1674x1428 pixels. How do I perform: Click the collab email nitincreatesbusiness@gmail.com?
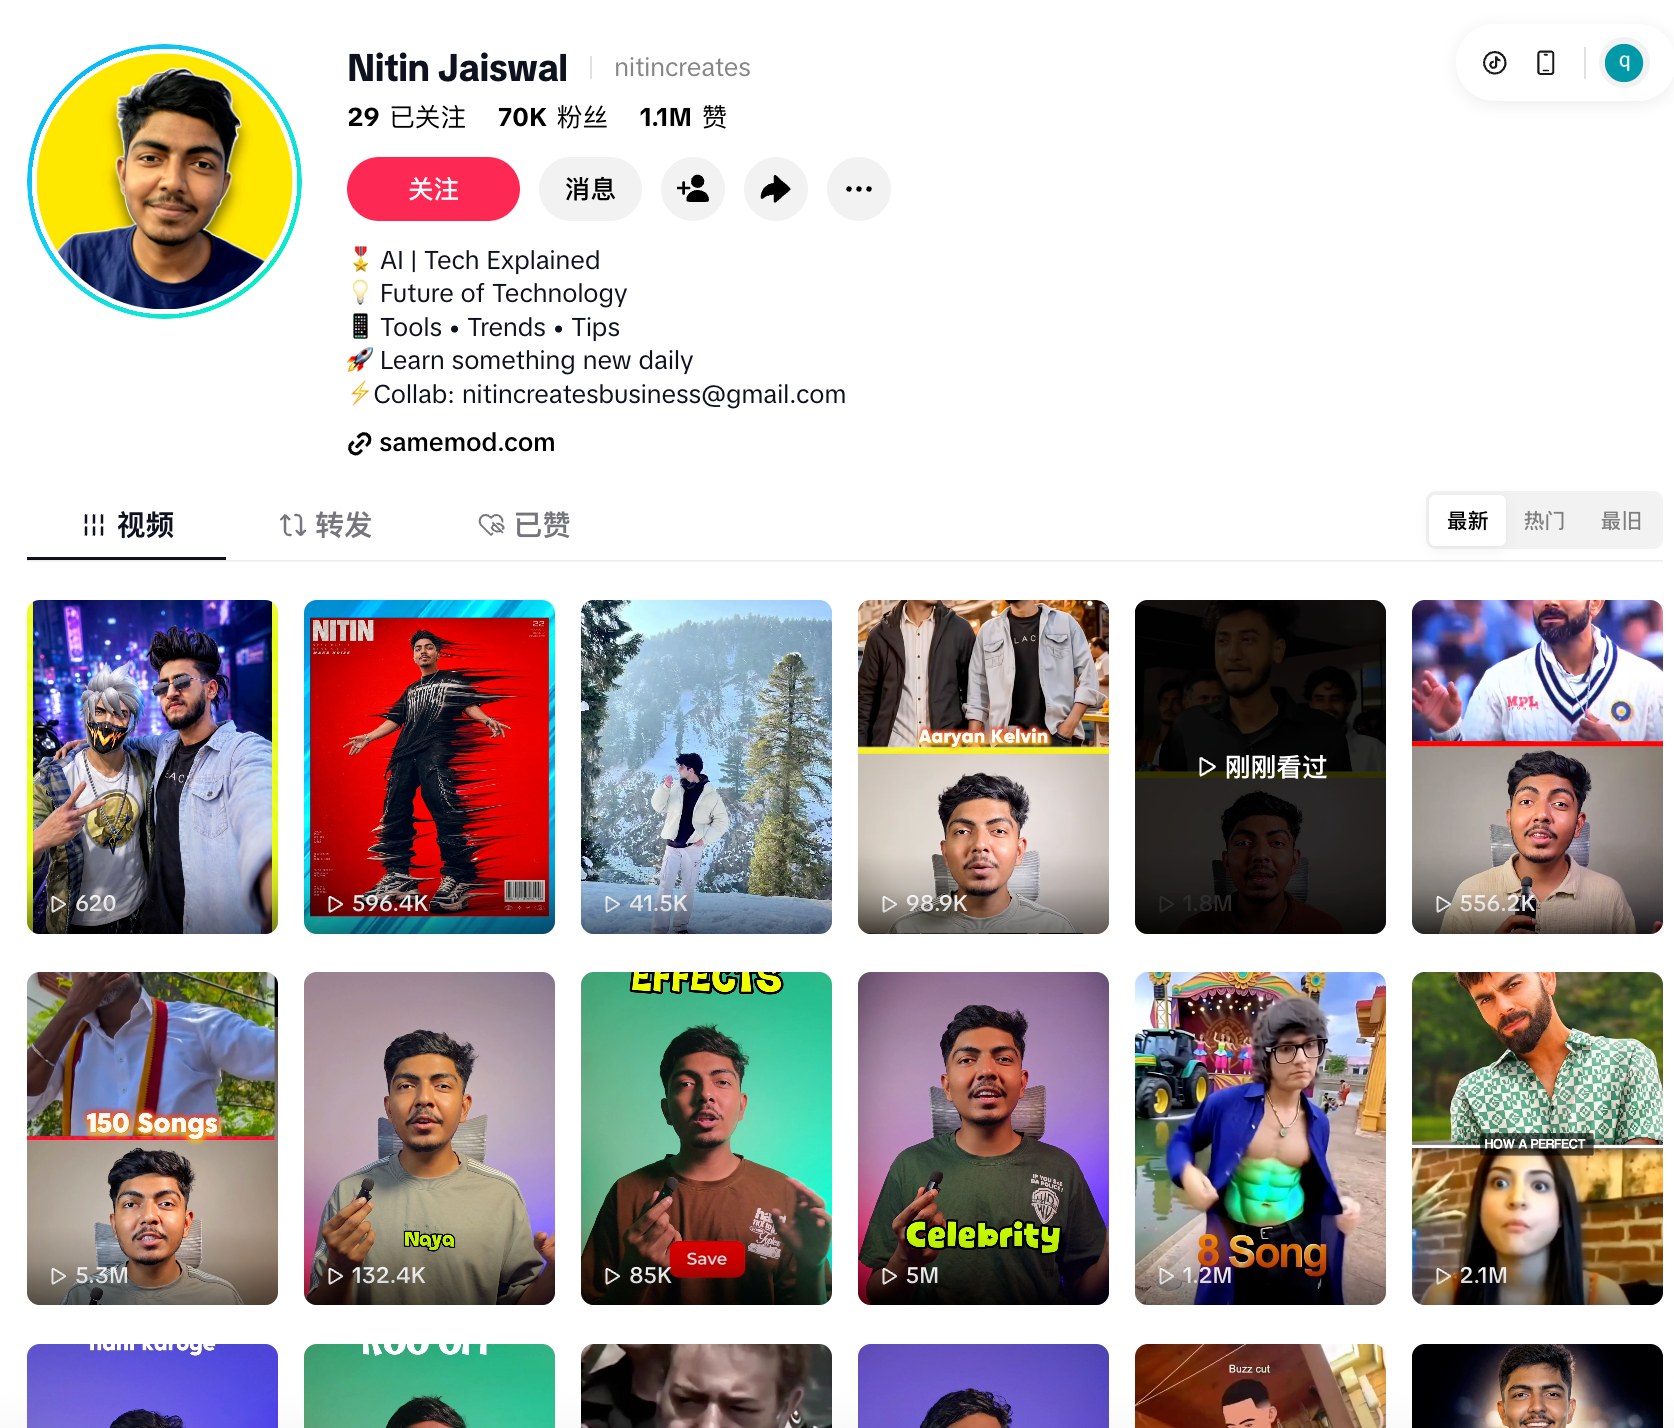[x=654, y=394]
